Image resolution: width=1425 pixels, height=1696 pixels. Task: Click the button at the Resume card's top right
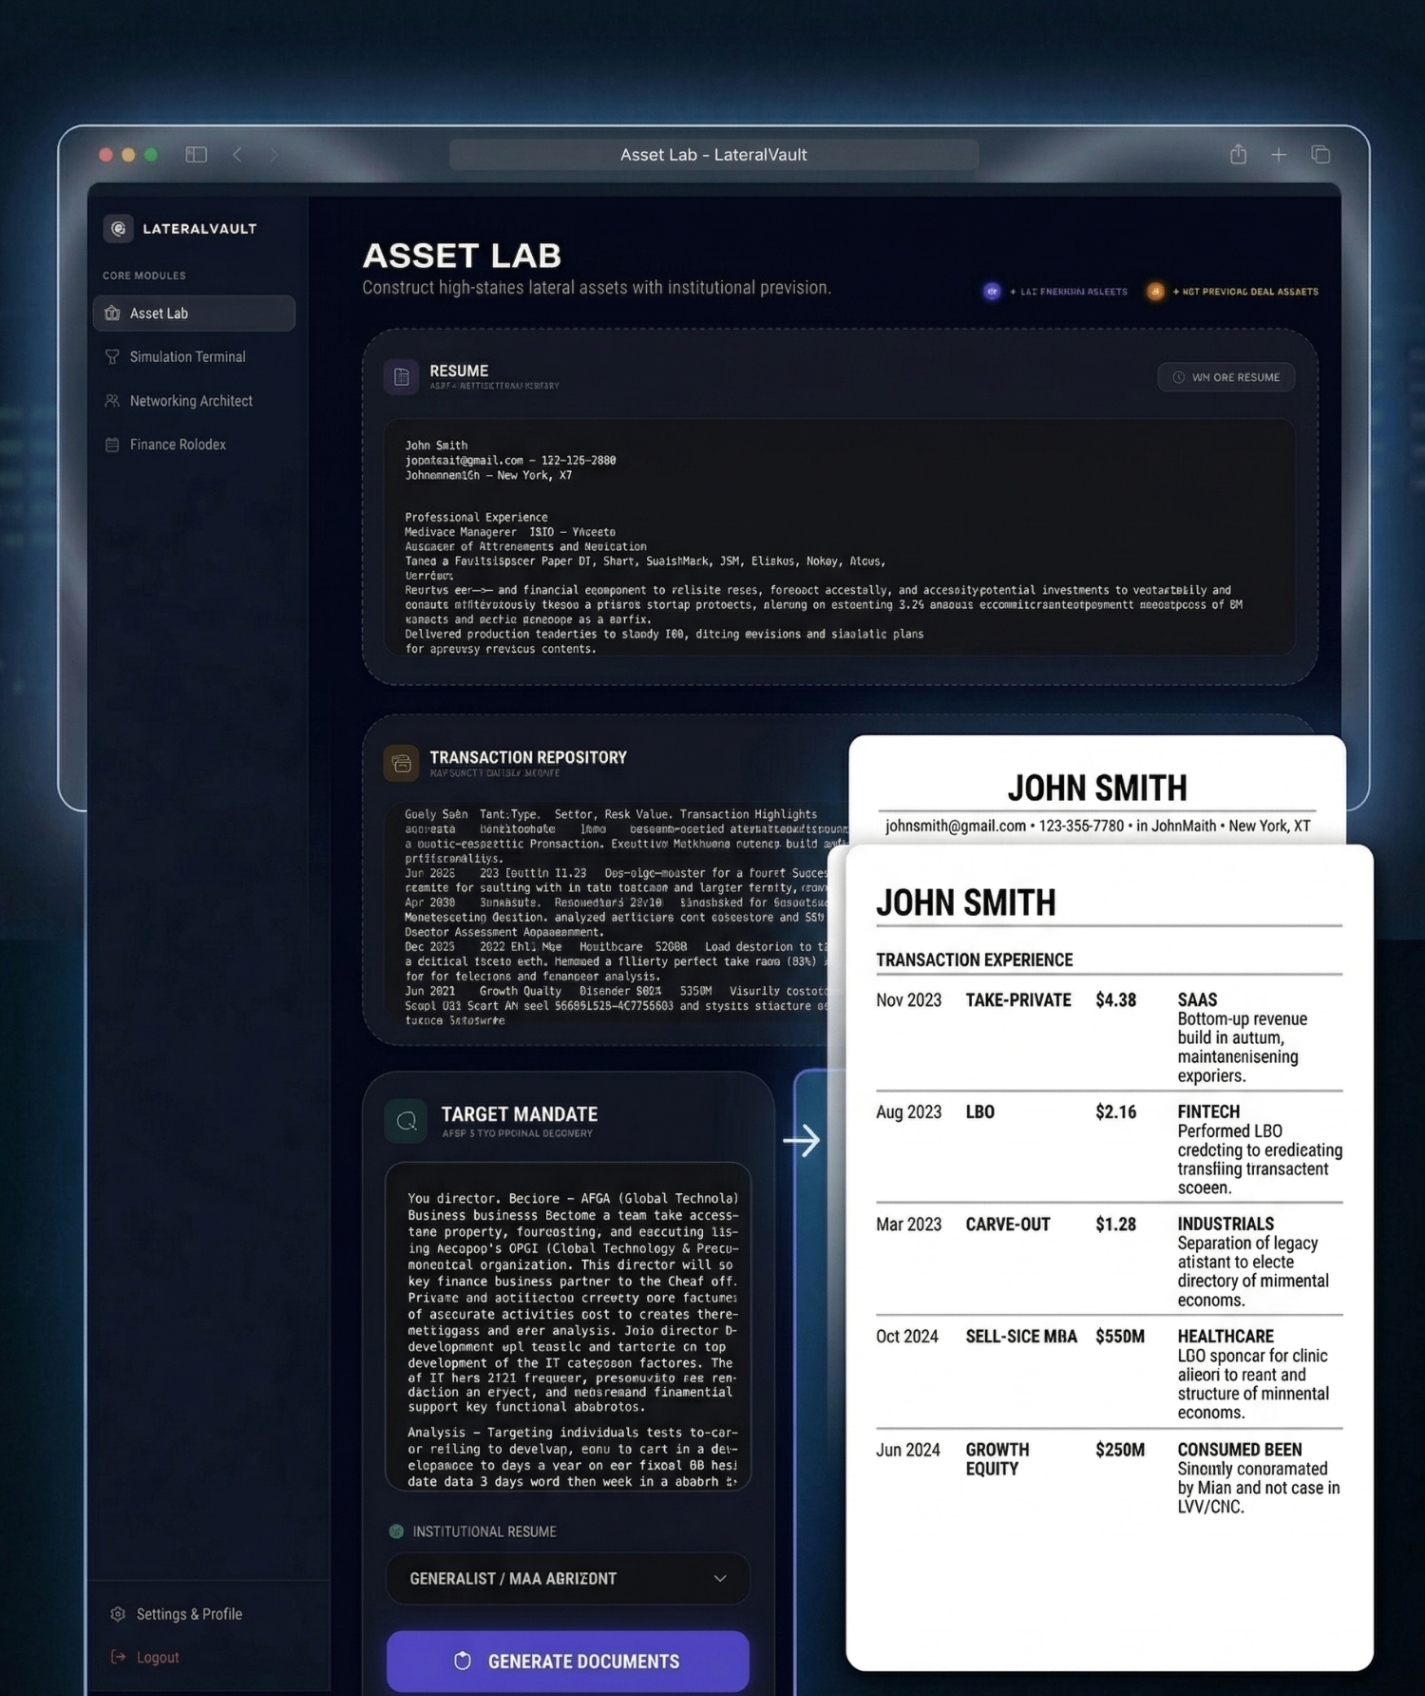click(1226, 377)
